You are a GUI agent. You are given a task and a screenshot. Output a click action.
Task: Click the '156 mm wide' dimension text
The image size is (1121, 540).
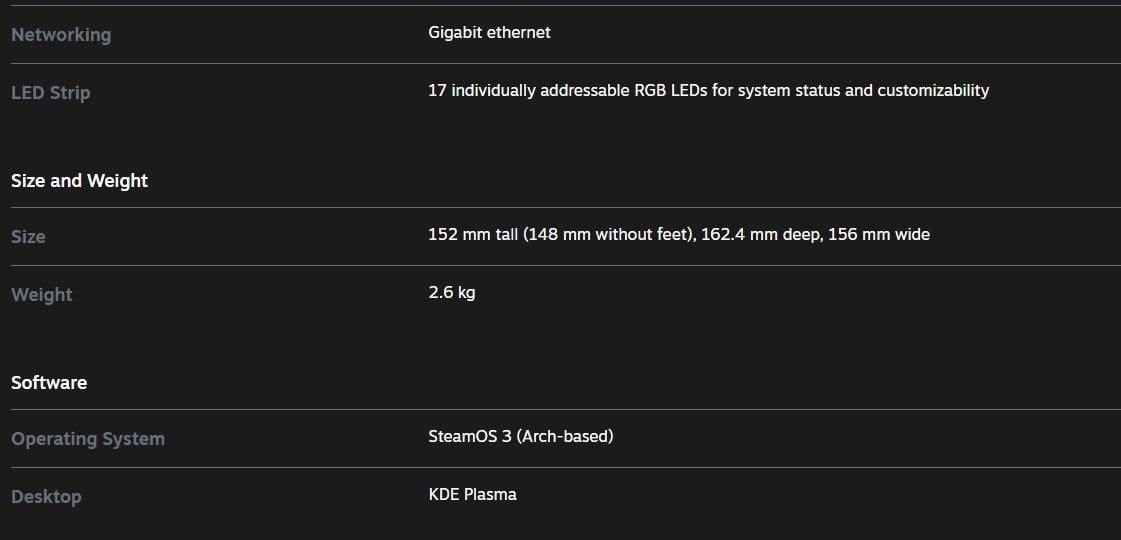click(x=879, y=235)
